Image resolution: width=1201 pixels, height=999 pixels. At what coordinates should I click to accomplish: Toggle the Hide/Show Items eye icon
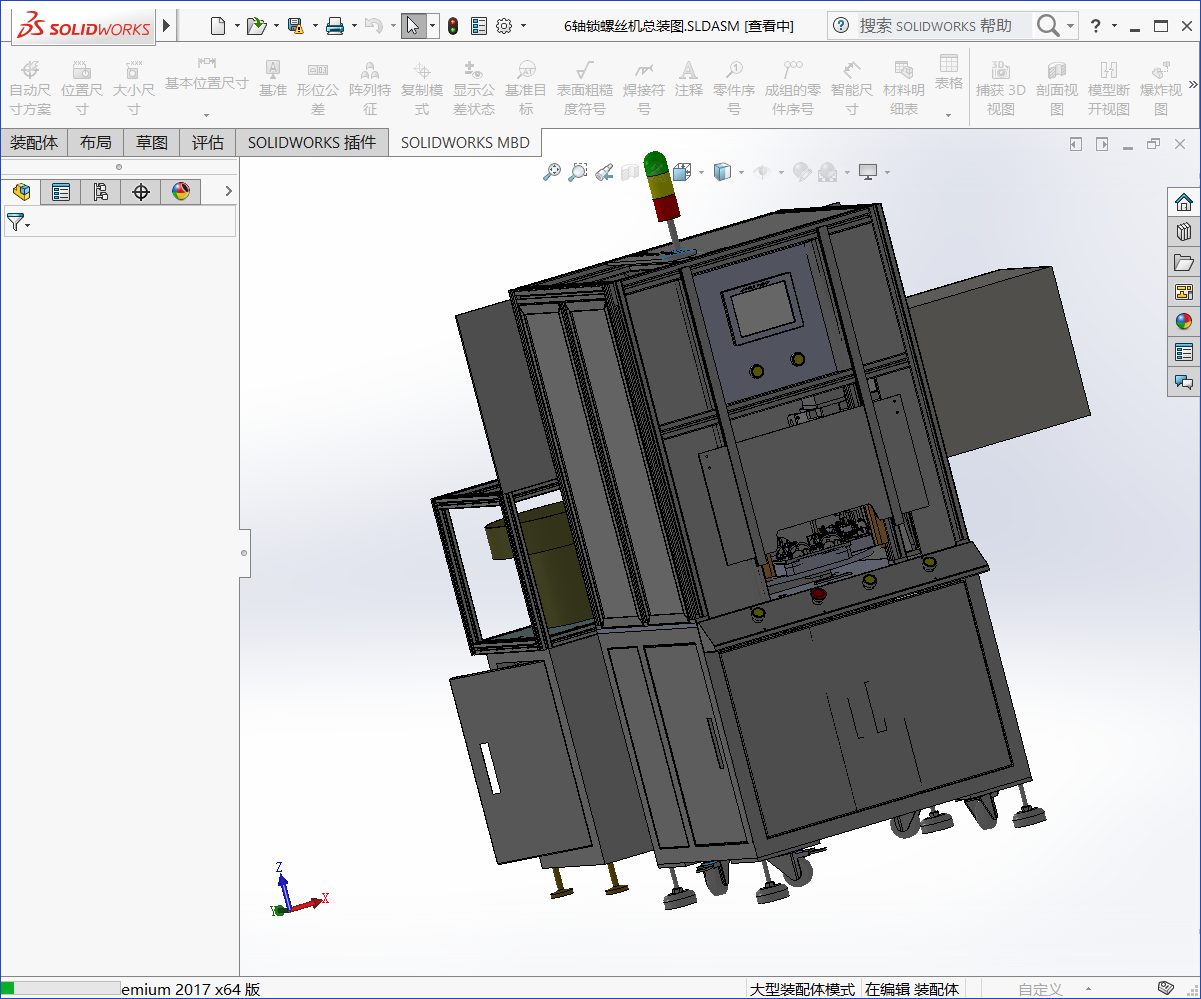click(762, 172)
